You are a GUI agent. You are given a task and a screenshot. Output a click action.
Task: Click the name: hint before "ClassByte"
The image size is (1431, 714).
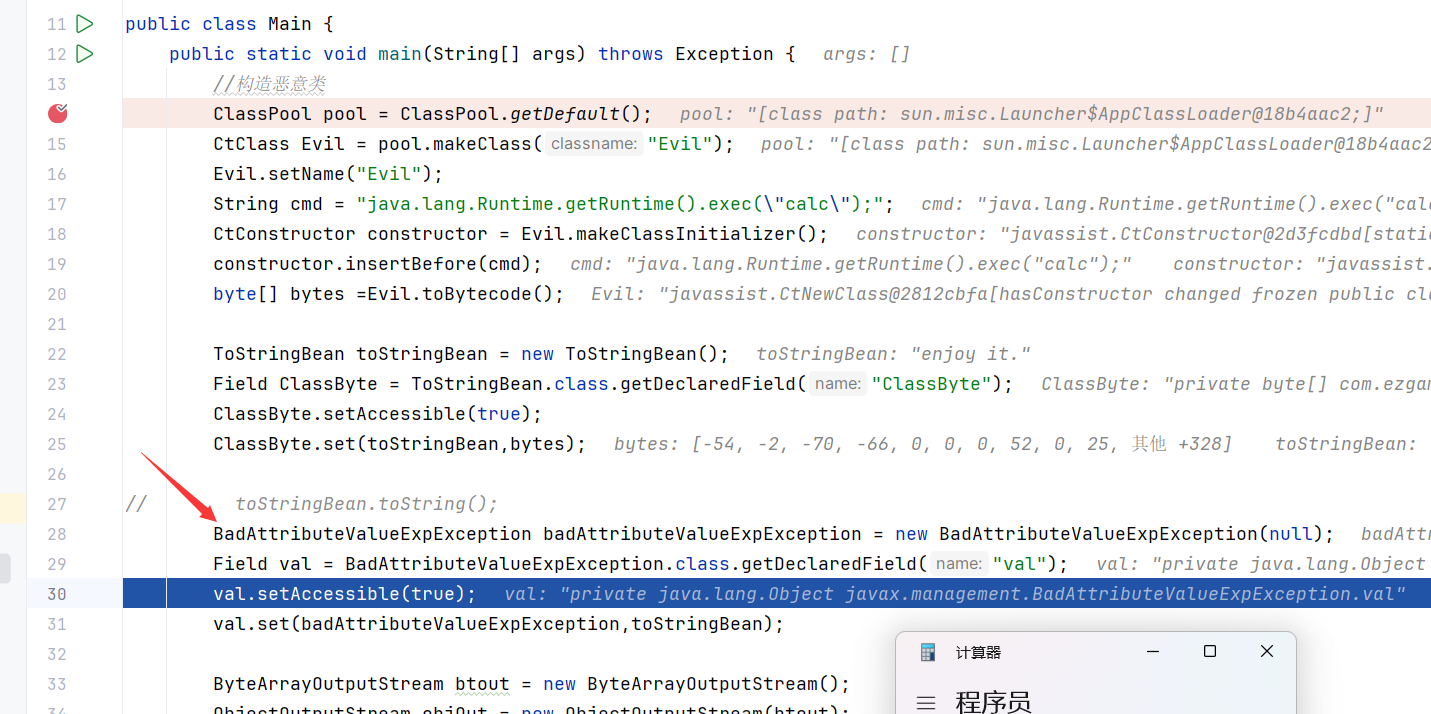point(838,384)
